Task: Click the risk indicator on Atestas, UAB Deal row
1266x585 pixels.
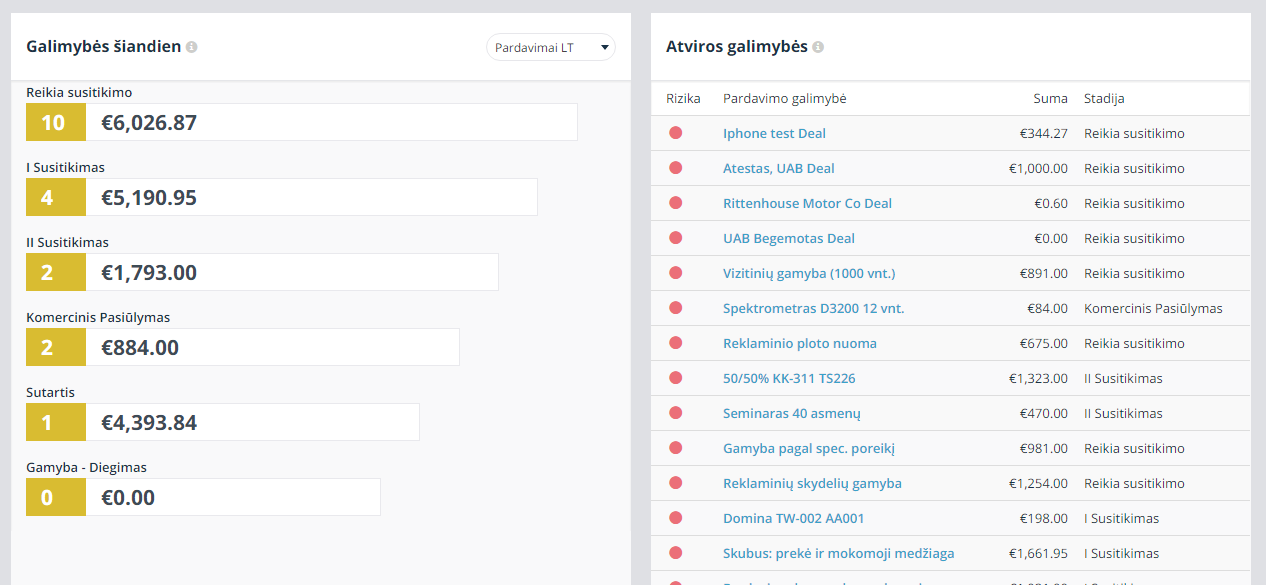Action: (675, 168)
